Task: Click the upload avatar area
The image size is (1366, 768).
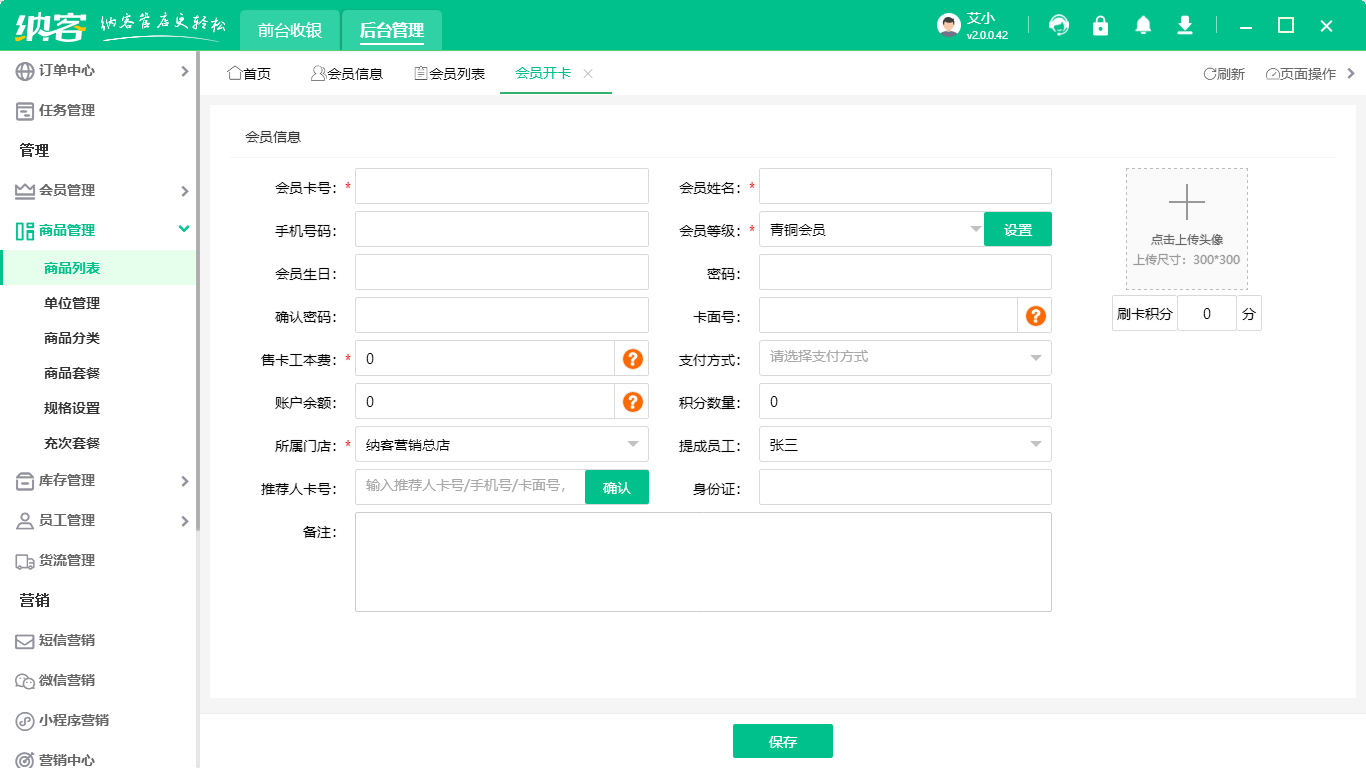Action: coord(1186,228)
